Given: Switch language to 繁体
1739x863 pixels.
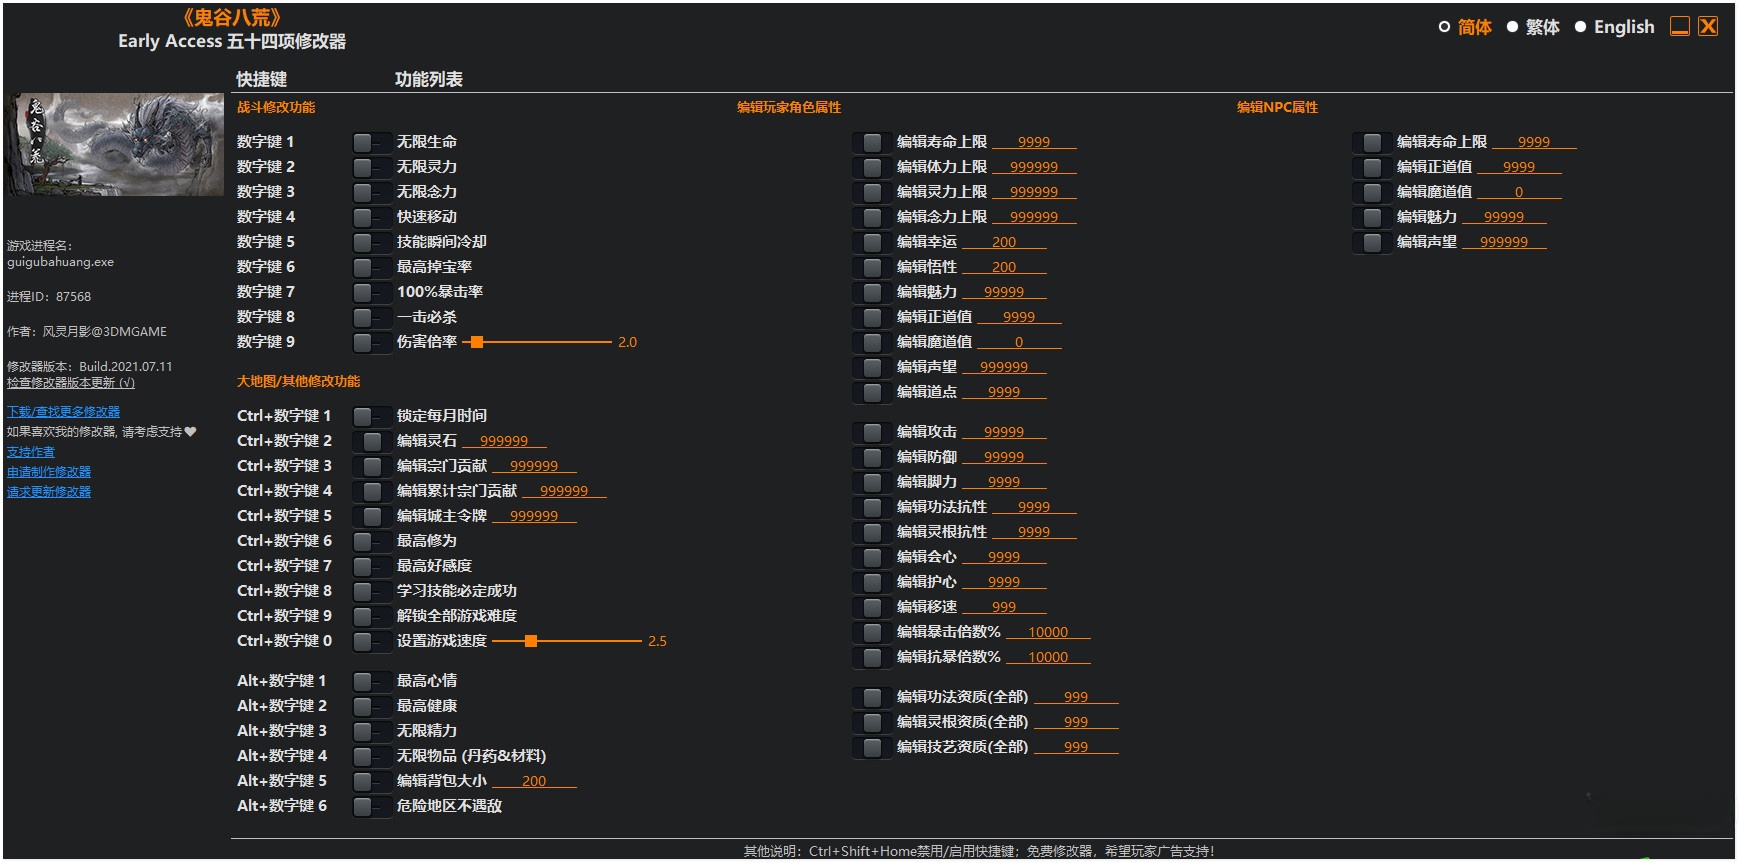Looking at the screenshot, I should coord(1533,27).
